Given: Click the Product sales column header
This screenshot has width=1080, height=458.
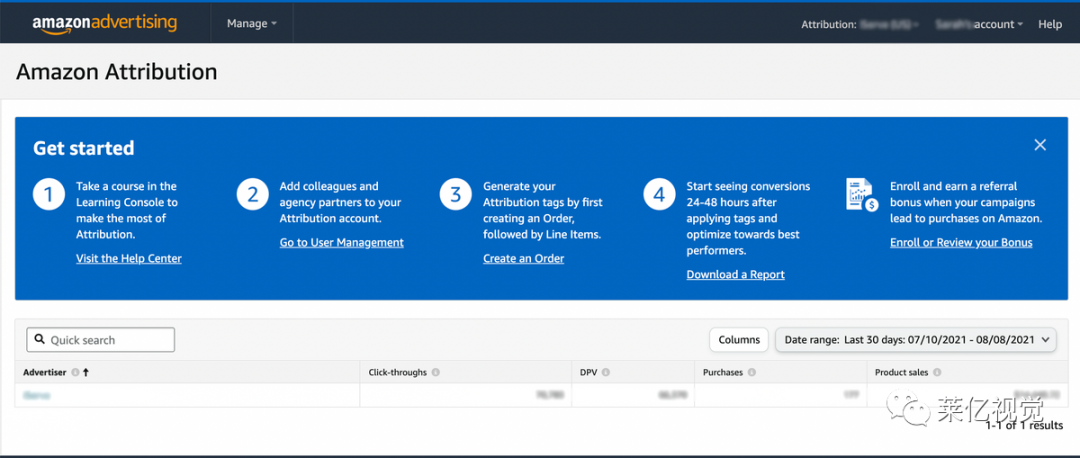Looking at the screenshot, I should pyautogui.click(x=902, y=373).
